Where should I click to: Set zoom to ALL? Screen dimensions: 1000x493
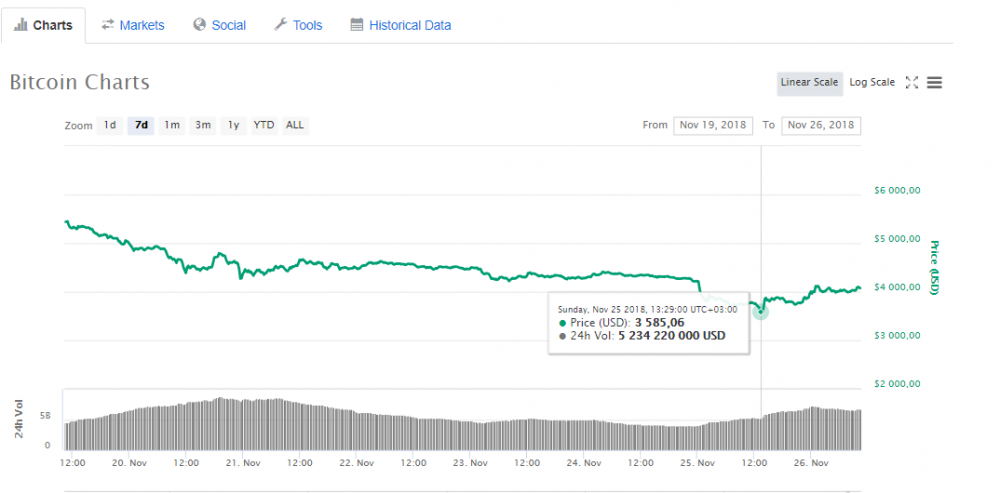coord(295,126)
